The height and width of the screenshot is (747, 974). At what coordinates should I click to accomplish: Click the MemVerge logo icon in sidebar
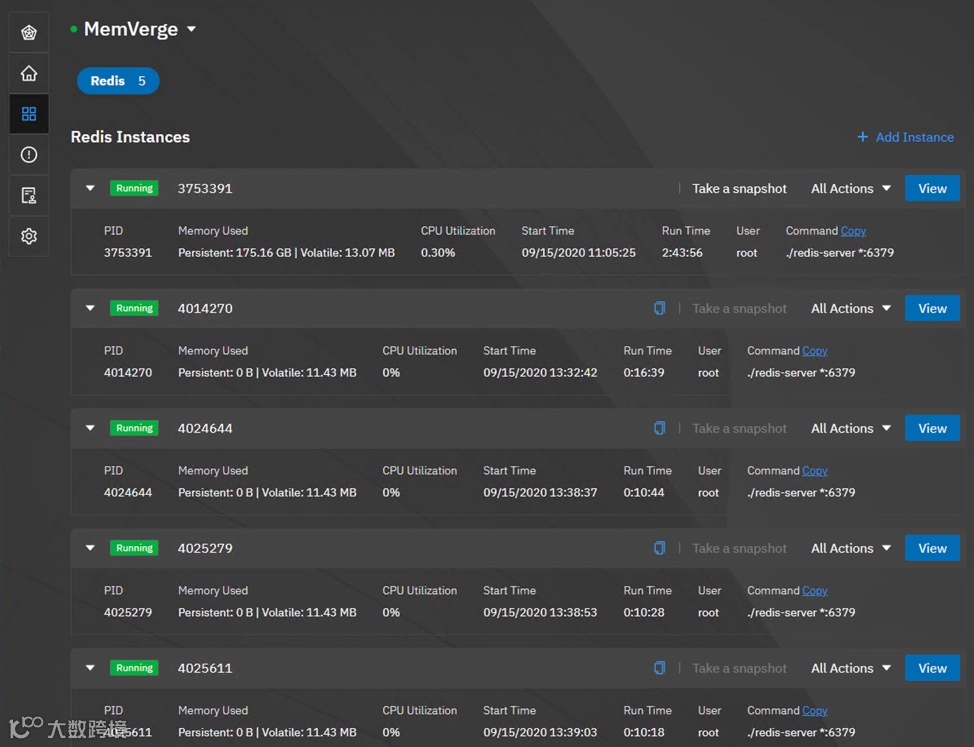[x=29, y=32]
